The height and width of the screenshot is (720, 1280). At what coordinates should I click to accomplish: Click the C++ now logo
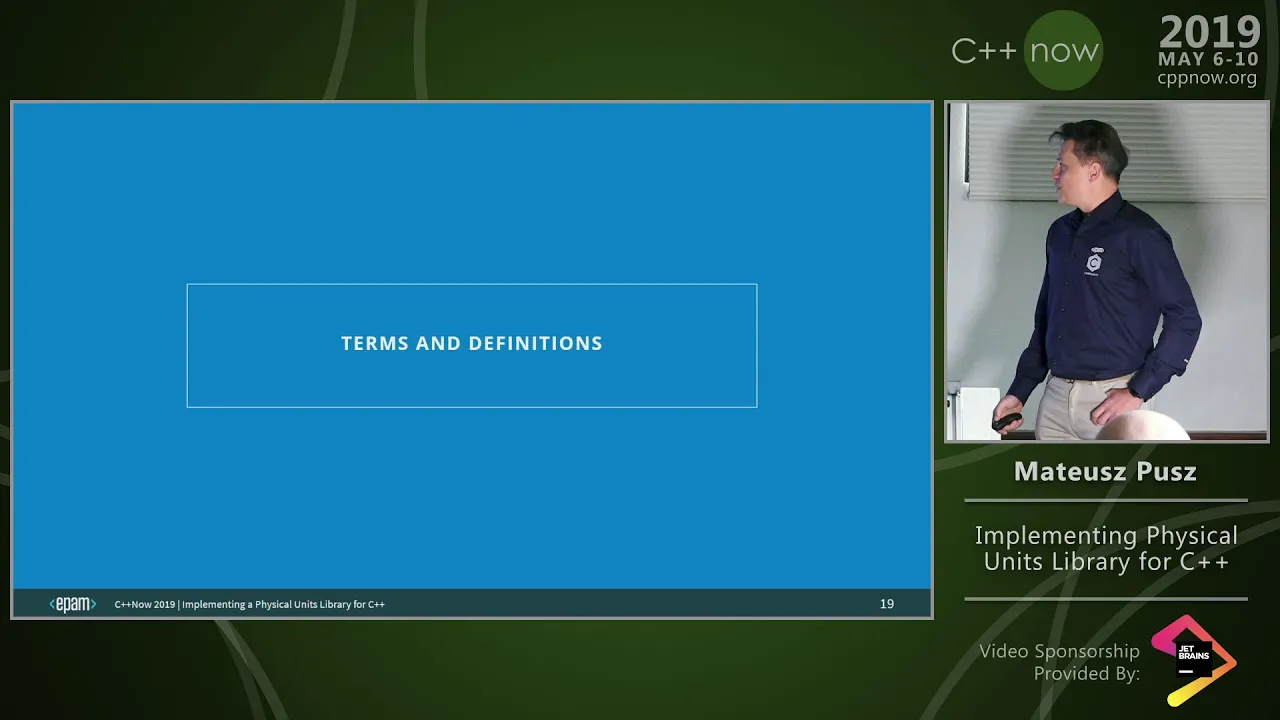point(1027,50)
